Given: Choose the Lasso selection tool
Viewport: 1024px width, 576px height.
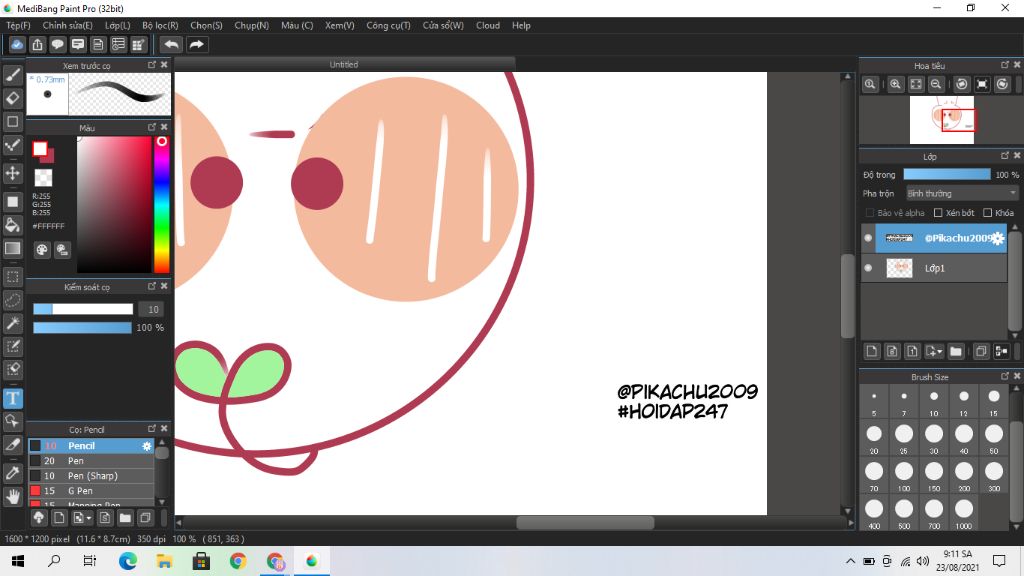Looking at the screenshot, I should pyautogui.click(x=12, y=300).
